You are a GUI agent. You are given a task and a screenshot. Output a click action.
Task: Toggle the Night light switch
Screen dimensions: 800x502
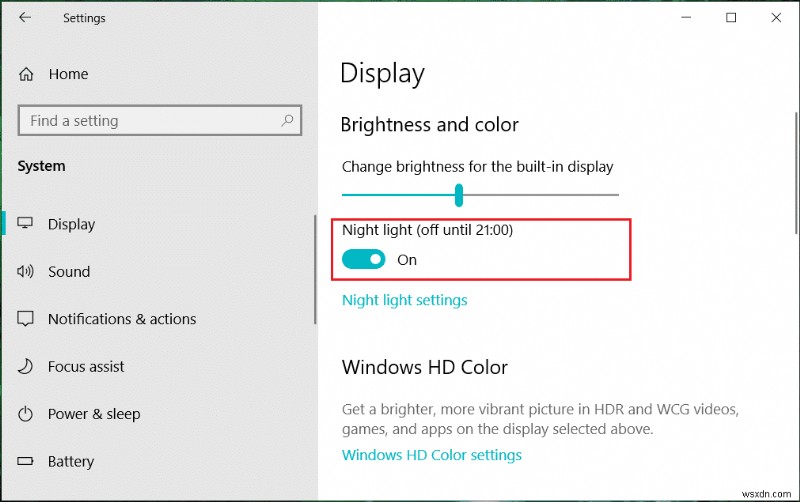tap(363, 260)
